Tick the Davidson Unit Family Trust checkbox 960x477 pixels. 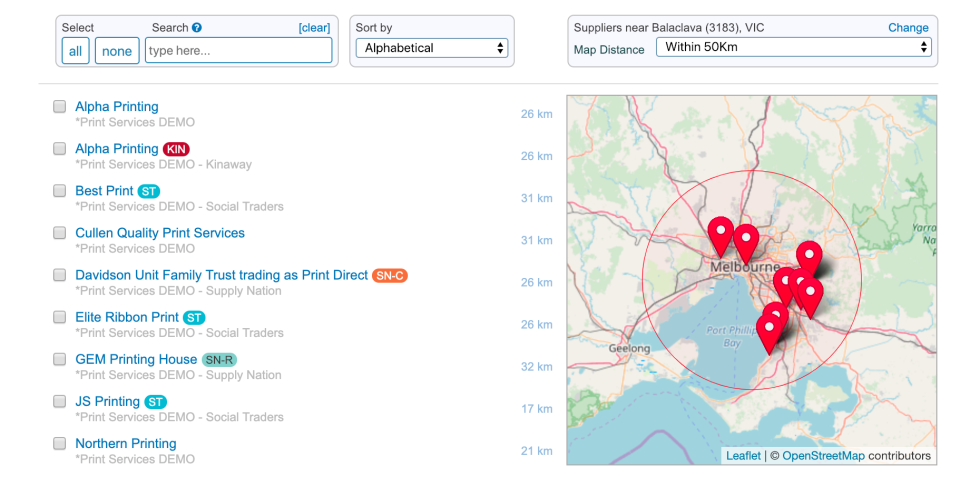coord(59,275)
